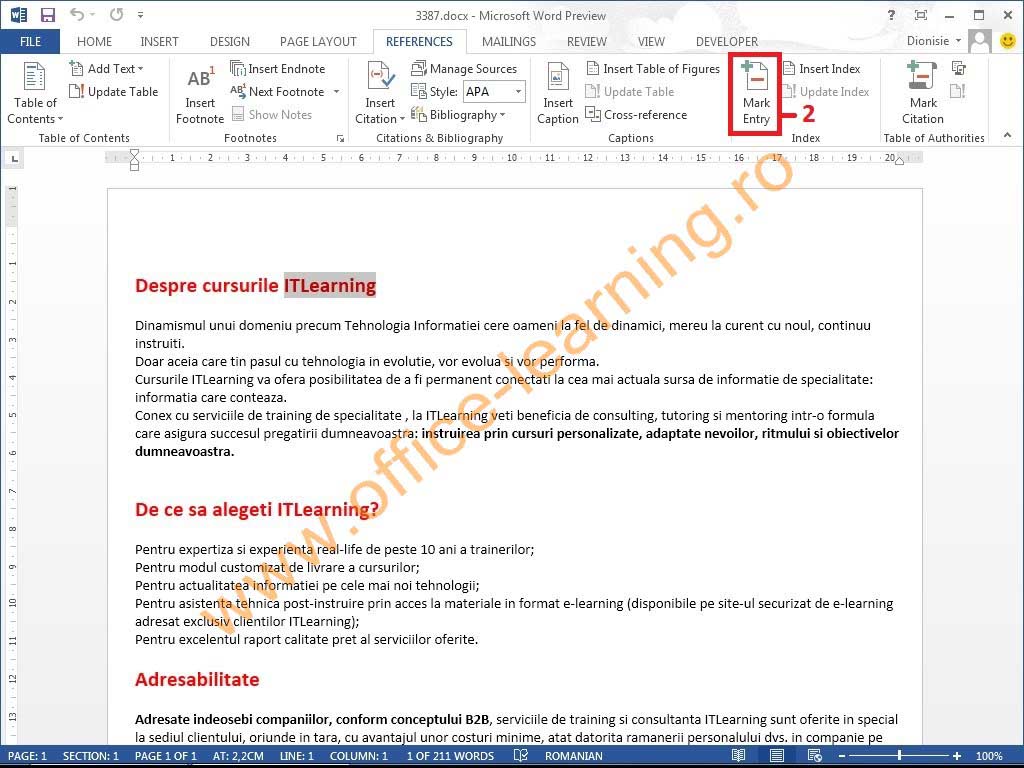Open the Customize Quick Access Toolbar dropdown

click(140, 14)
